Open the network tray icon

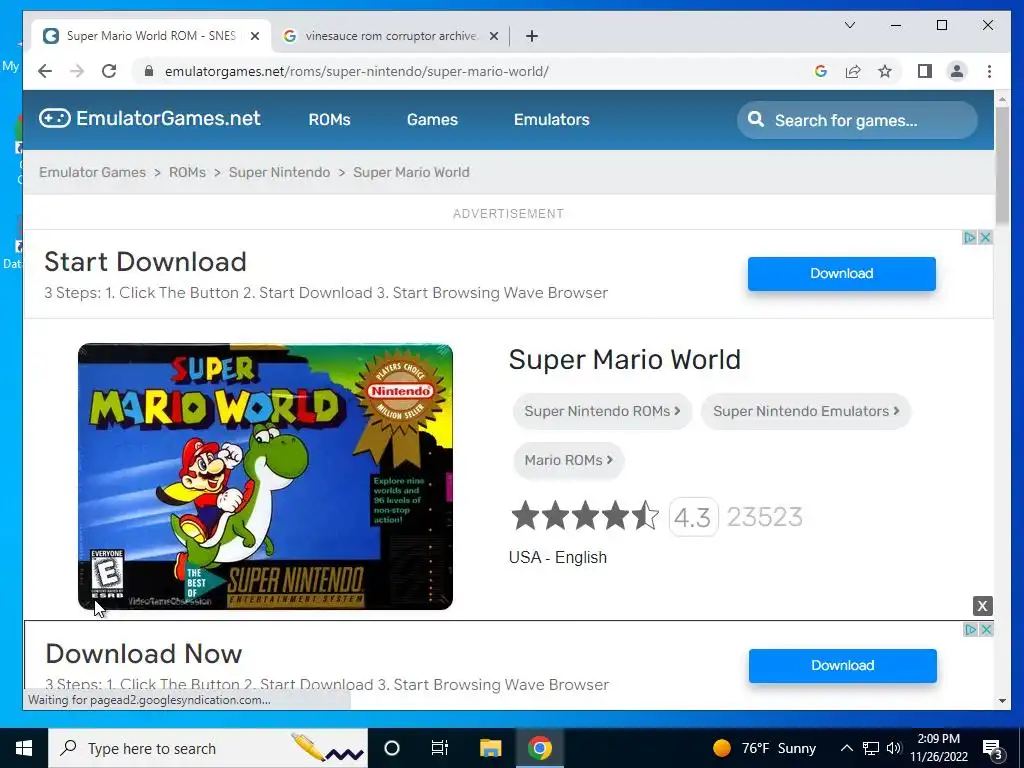pos(871,748)
